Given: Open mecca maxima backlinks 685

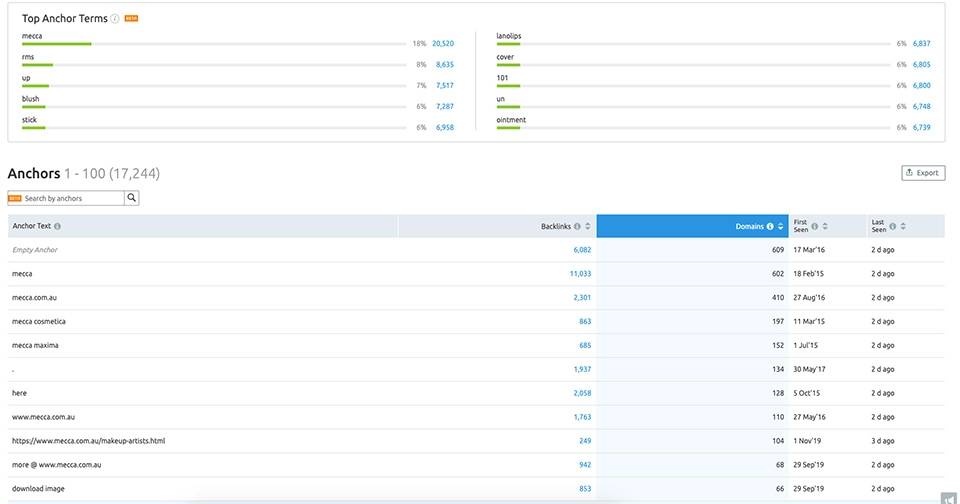Looking at the screenshot, I should 585,345.
